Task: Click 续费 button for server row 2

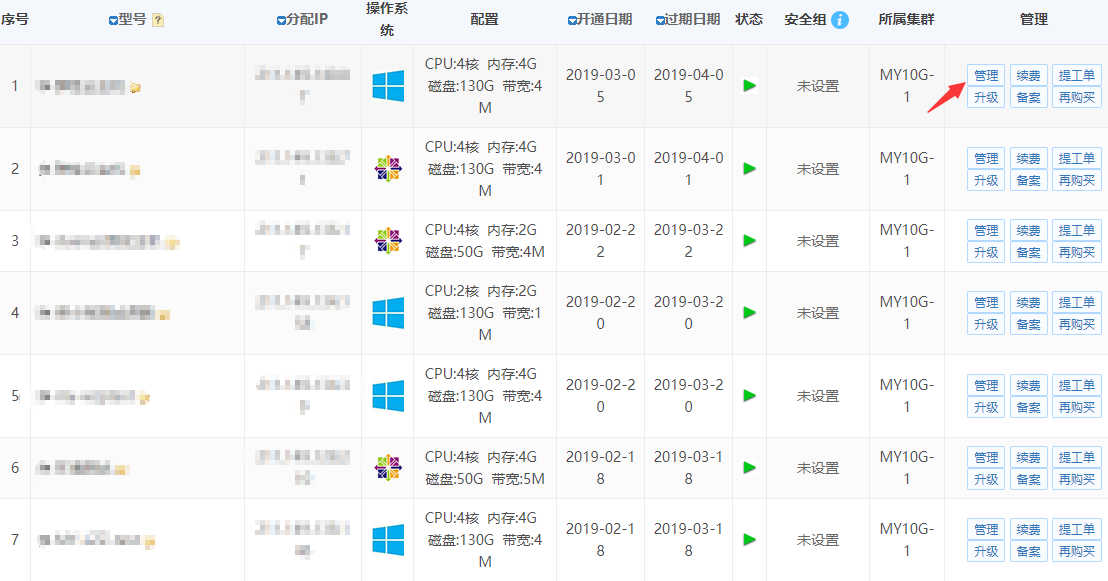Action: pos(1028,158)
